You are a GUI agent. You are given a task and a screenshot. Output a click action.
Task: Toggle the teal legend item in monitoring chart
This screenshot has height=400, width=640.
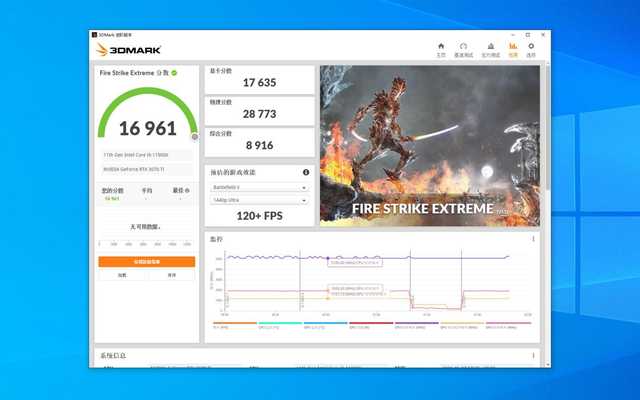click(x=280, y=325)
